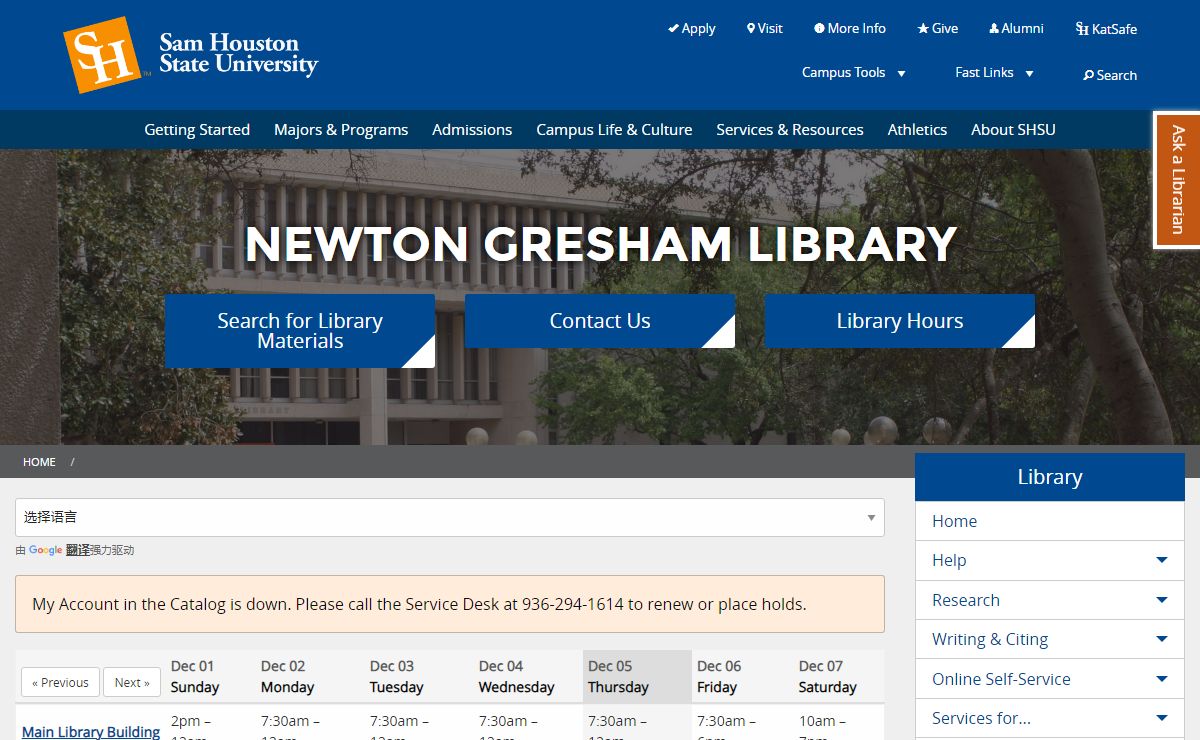
Task: Open Ask a Librarian side tab
Action: coord(1177,179)
